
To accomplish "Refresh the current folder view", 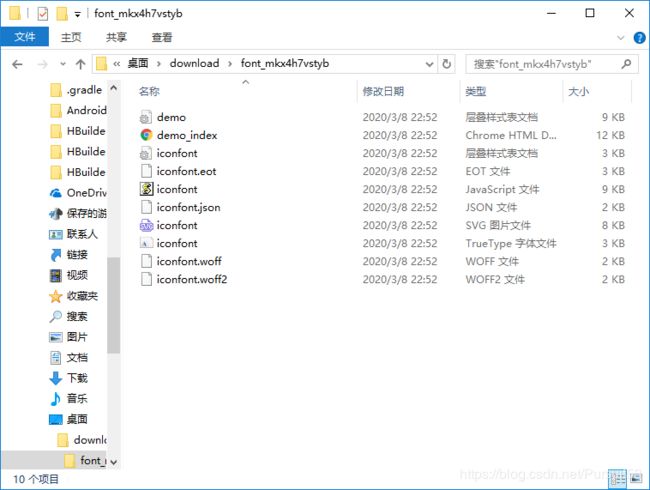I will 446,64.
